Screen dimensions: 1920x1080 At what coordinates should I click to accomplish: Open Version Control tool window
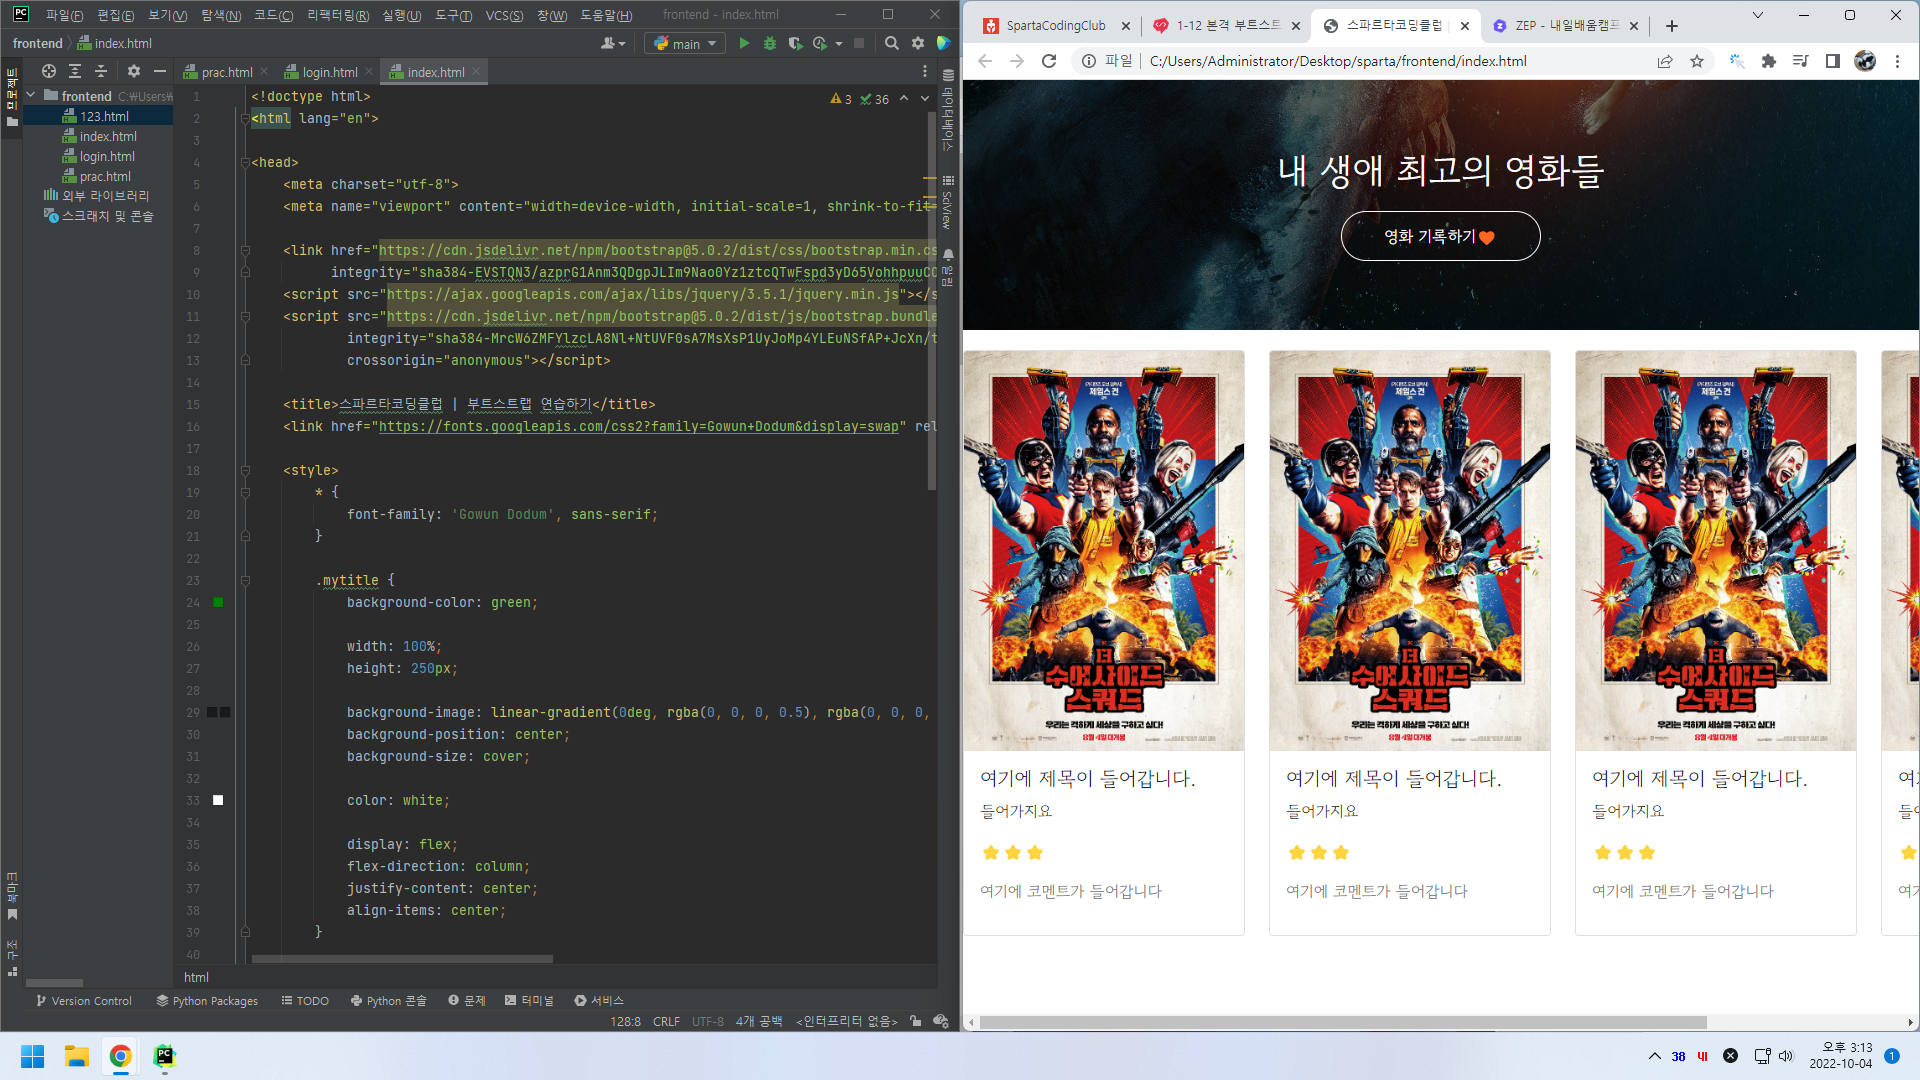pyautogui.click(x=83, y=1000)
